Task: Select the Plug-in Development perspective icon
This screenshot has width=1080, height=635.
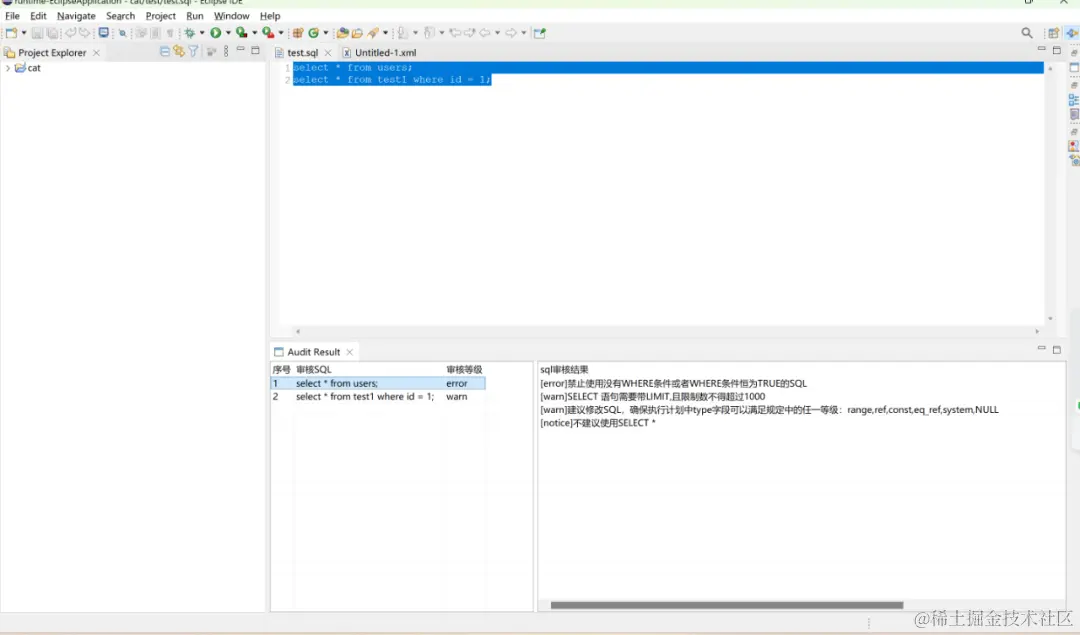Action: click(x=1072, y=32)
